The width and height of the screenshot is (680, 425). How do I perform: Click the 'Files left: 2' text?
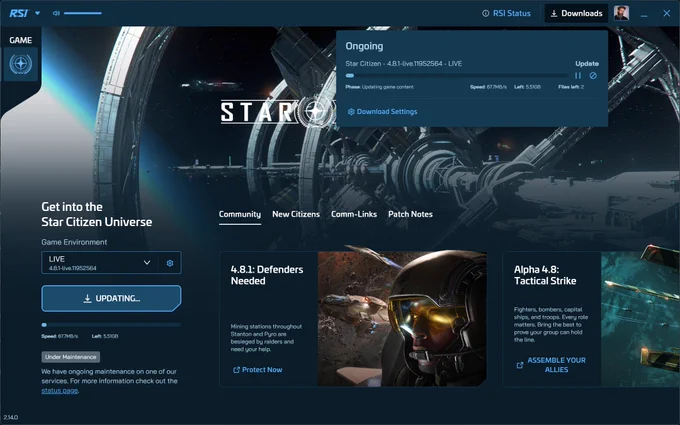pos(571,87)
